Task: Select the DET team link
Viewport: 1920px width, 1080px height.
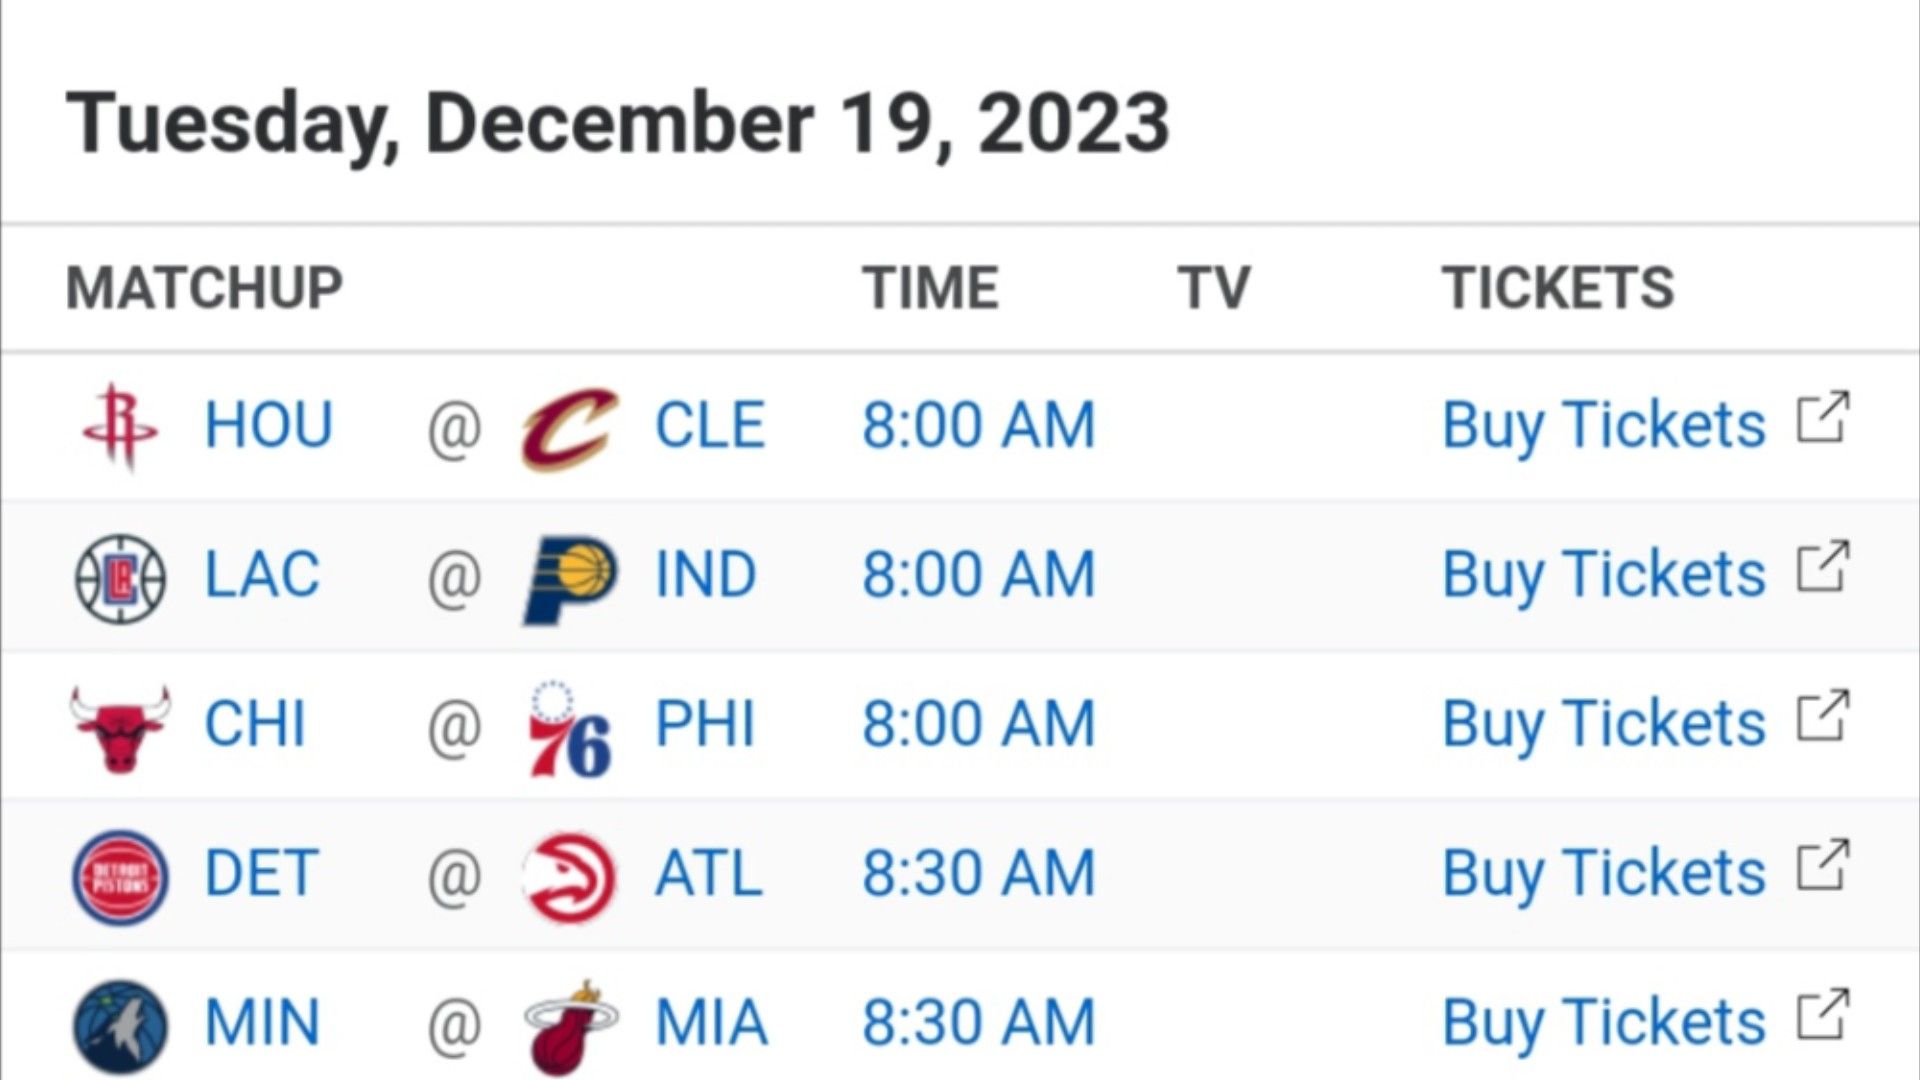Action: pyautogui.click(x=261, y=873)
